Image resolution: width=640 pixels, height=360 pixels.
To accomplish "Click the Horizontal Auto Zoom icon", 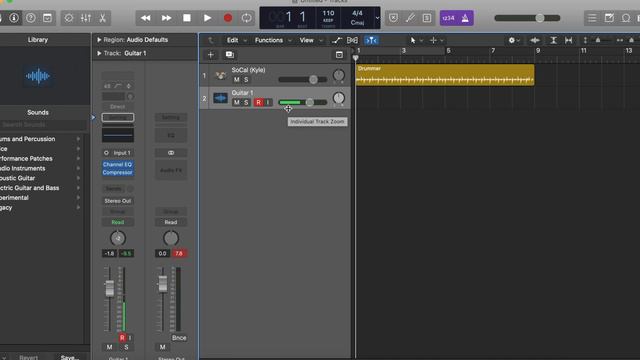I will coord(568,40).
